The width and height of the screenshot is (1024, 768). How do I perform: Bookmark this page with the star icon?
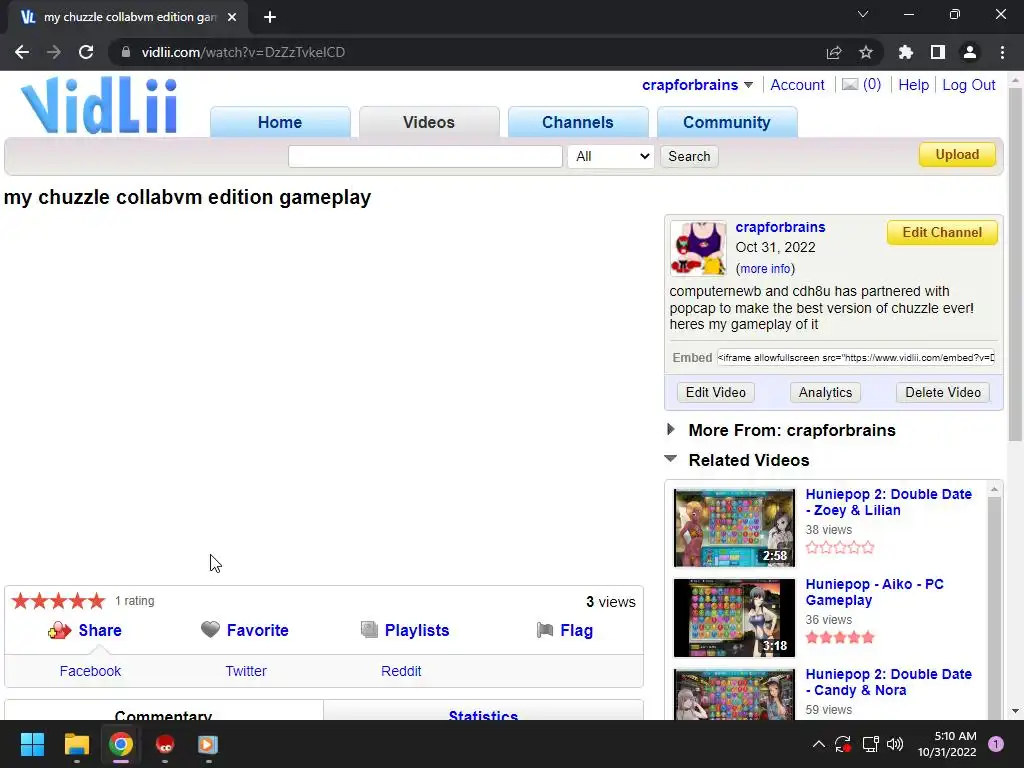pos(865,52)
